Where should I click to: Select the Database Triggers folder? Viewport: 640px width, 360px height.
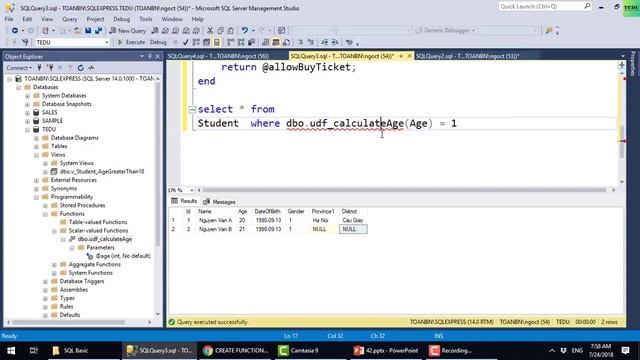82,282
